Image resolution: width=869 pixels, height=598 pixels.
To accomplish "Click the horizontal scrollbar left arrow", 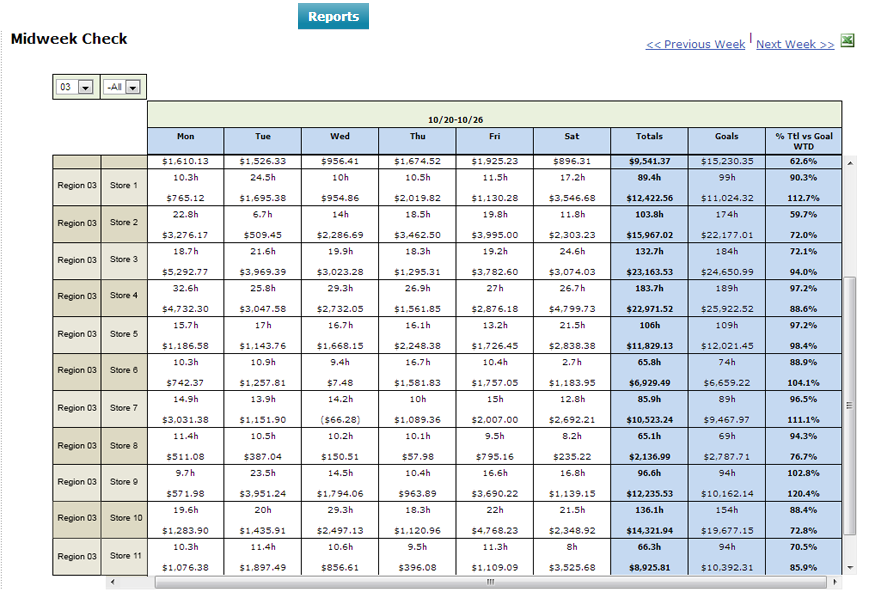I will click(x=112, y=581).
